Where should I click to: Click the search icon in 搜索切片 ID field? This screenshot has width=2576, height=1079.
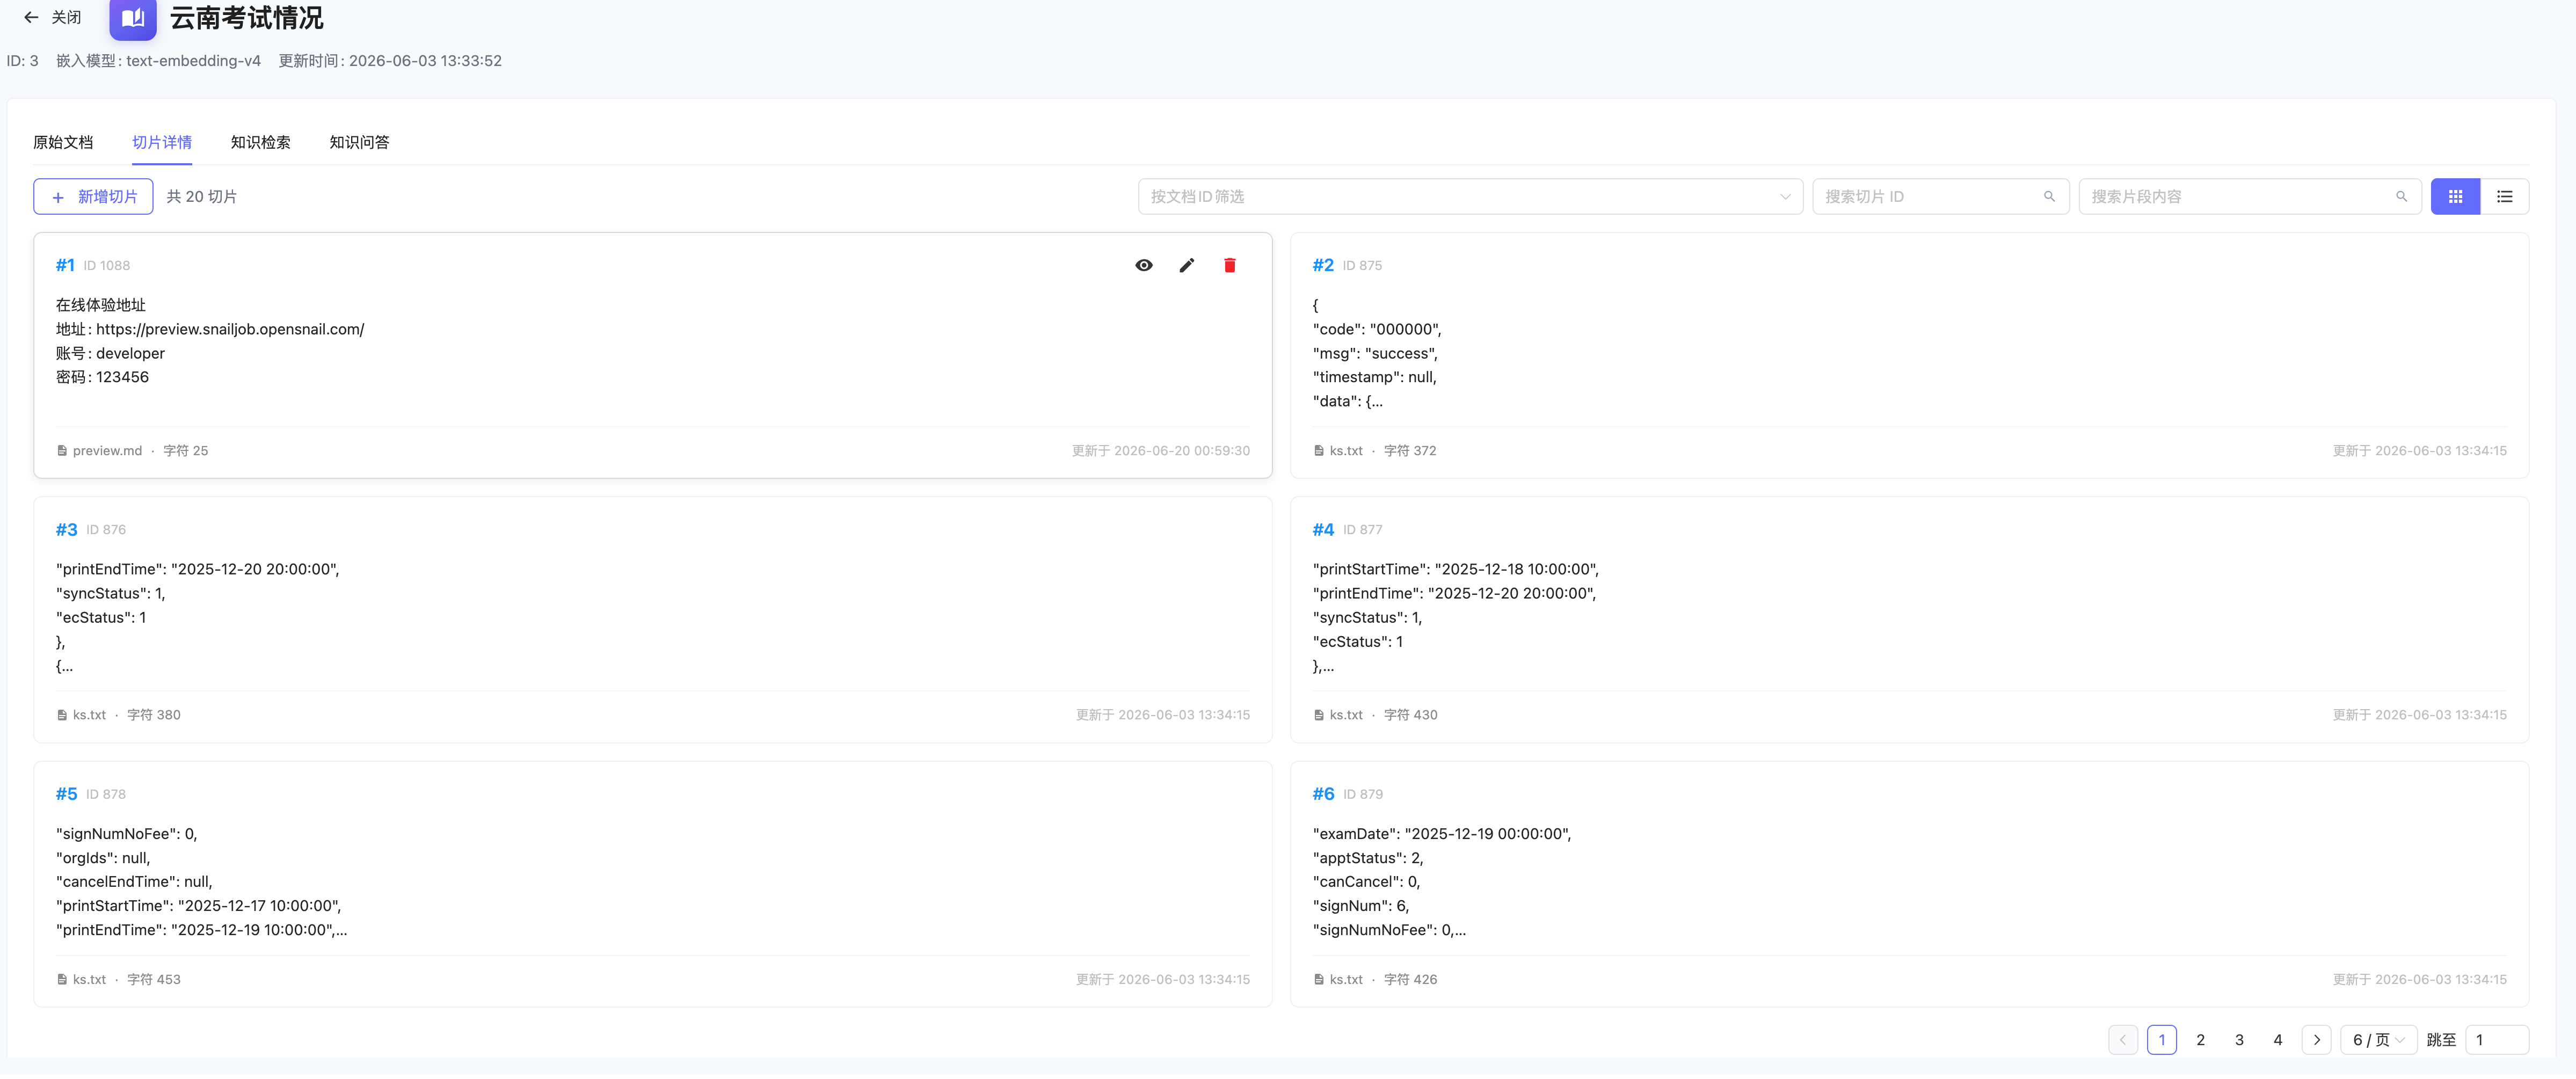point(2049,197)
